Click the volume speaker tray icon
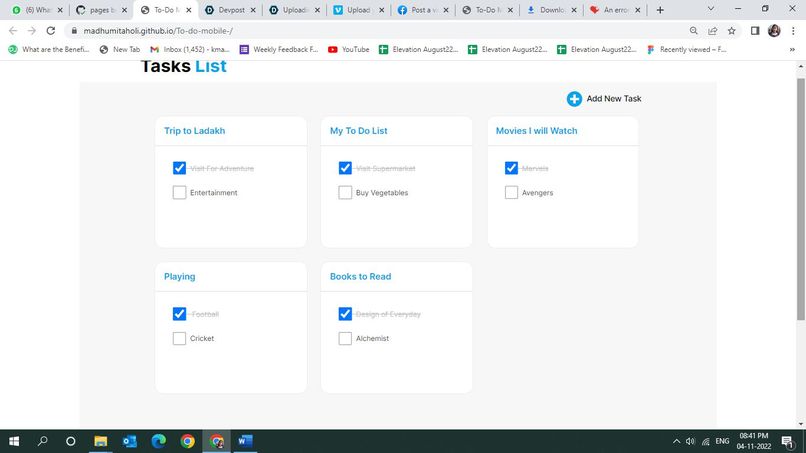806x453 pixels. (690, 441)
